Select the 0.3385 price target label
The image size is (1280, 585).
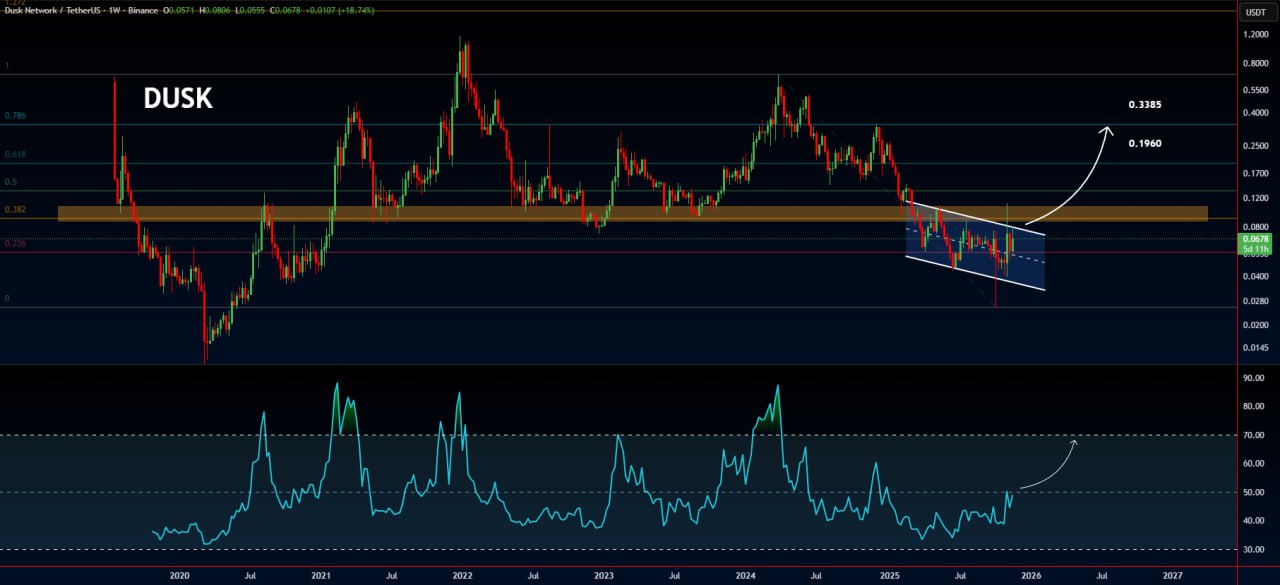pos(1144,105)
